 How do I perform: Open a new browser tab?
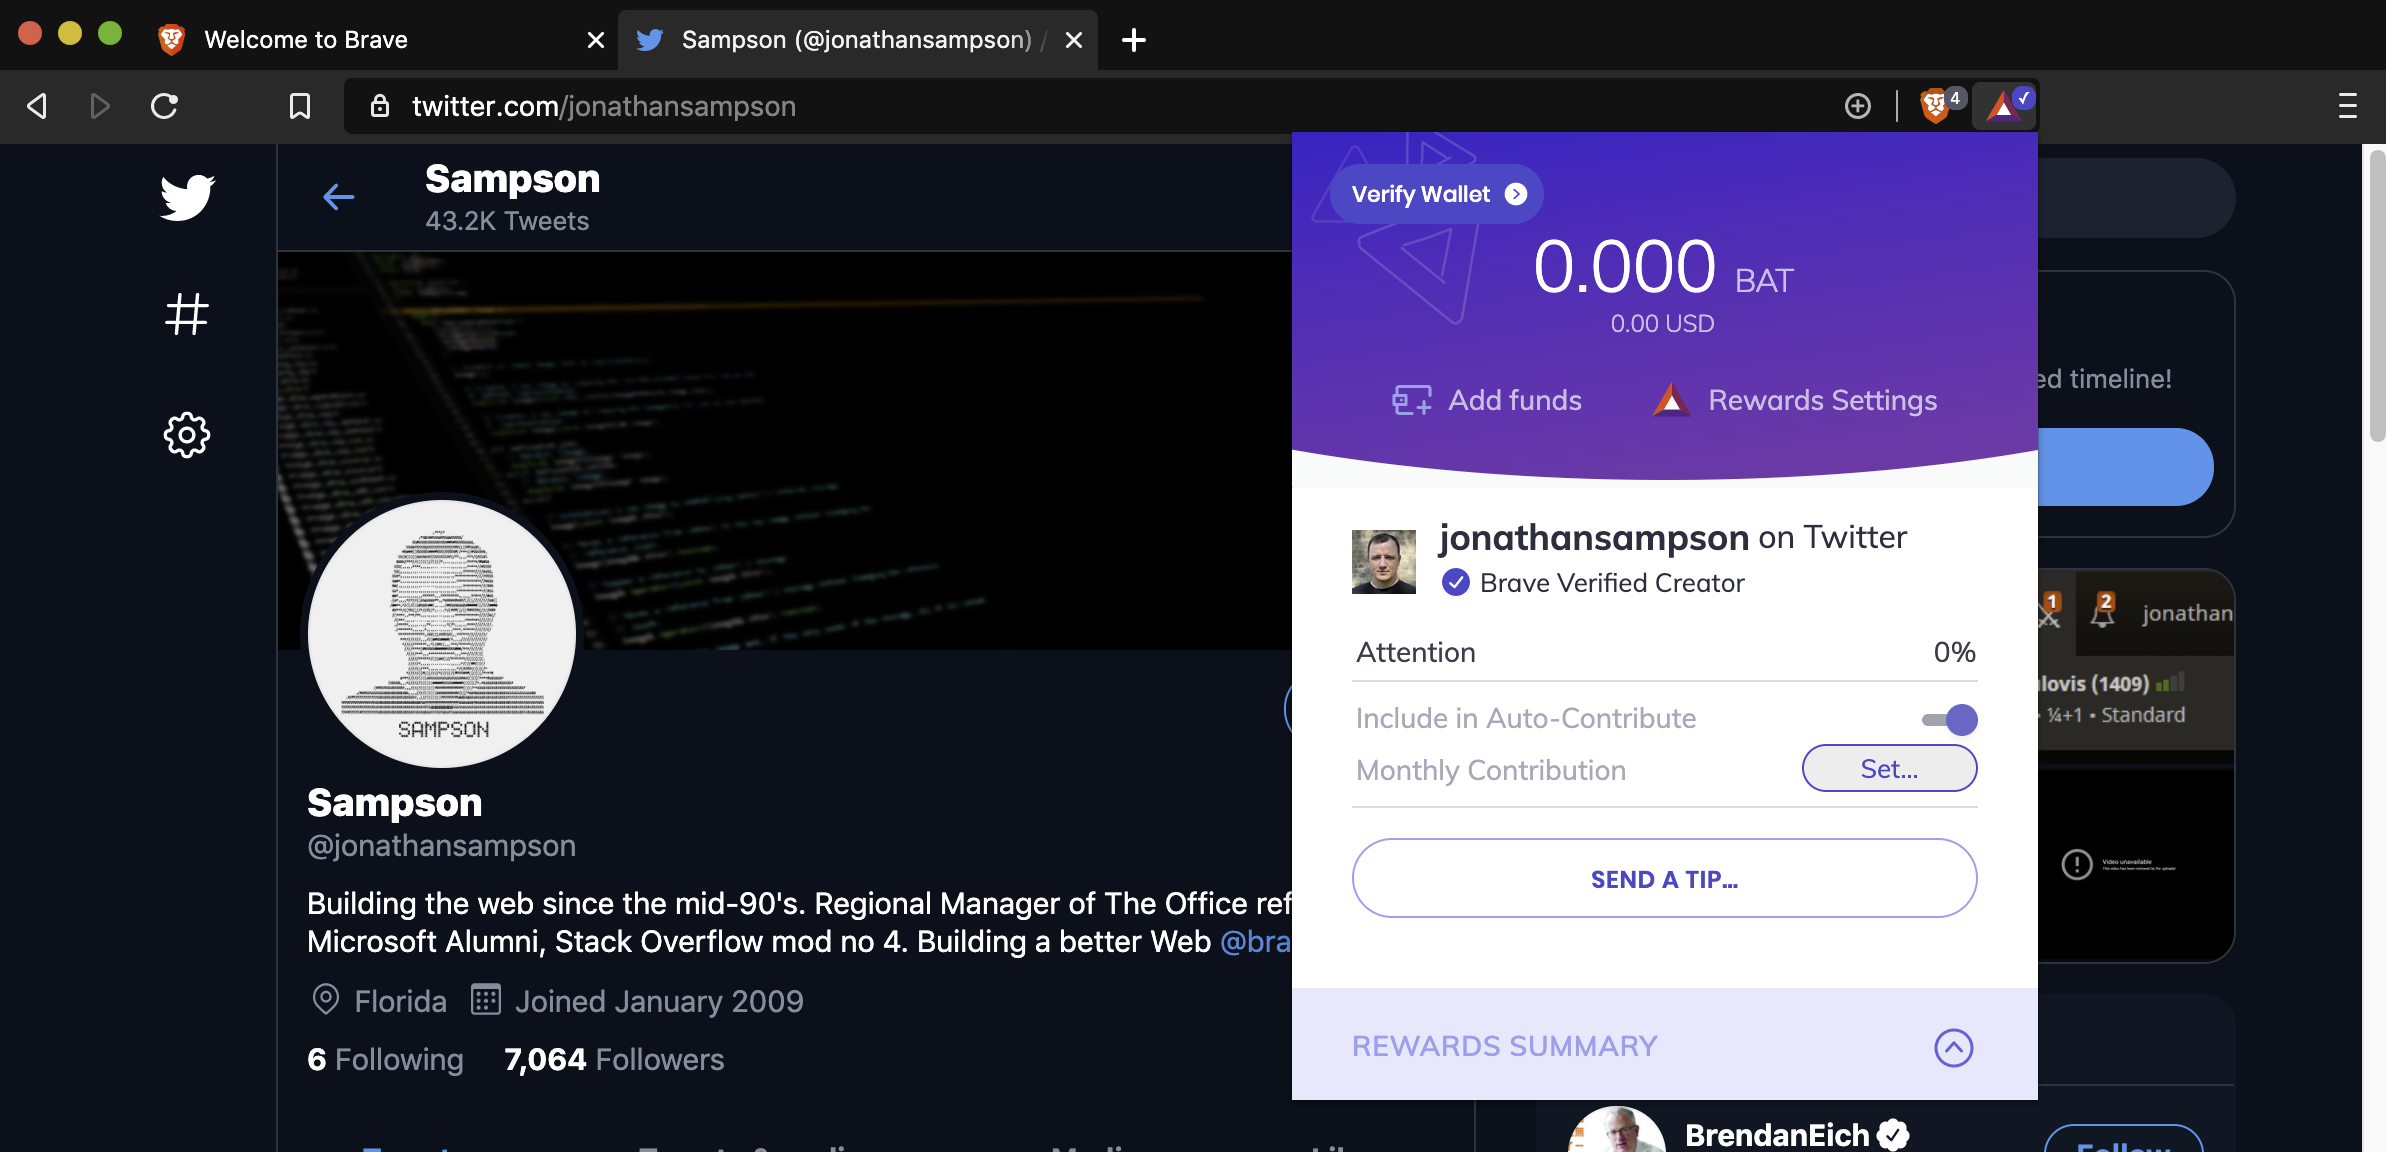pos(1133,40)
